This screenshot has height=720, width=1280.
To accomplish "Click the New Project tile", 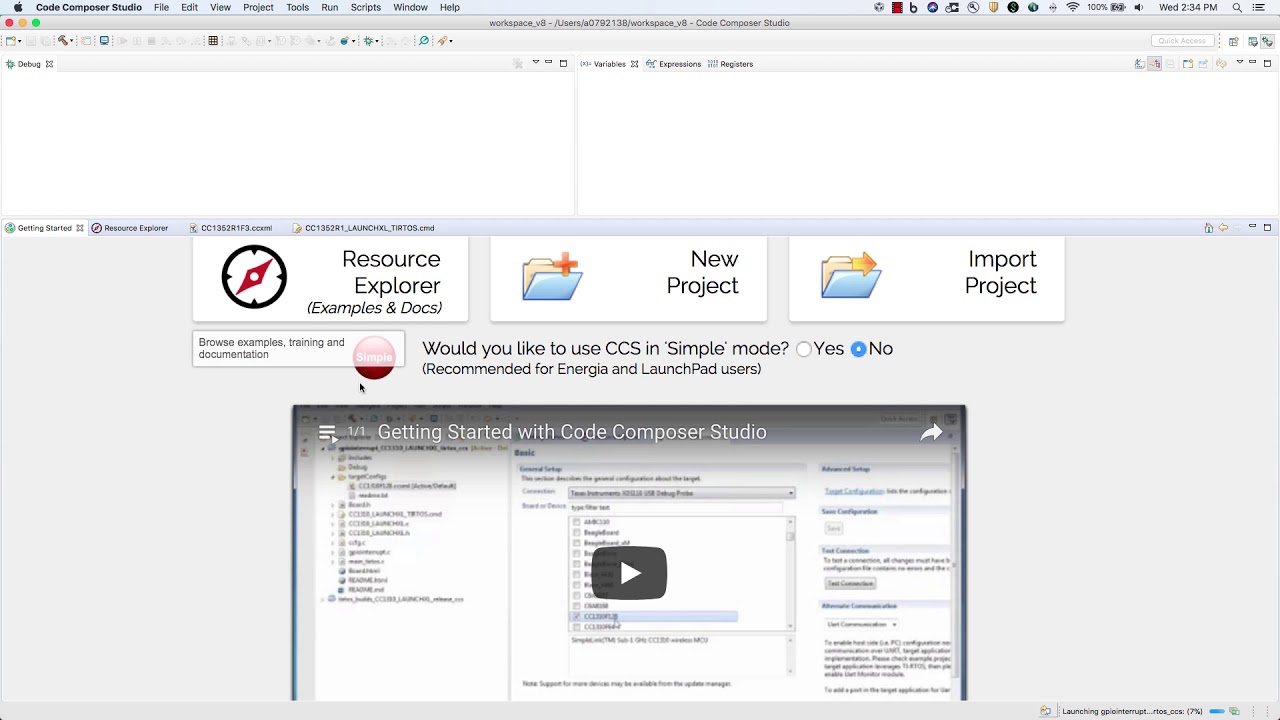I will [x=628, y=278].
